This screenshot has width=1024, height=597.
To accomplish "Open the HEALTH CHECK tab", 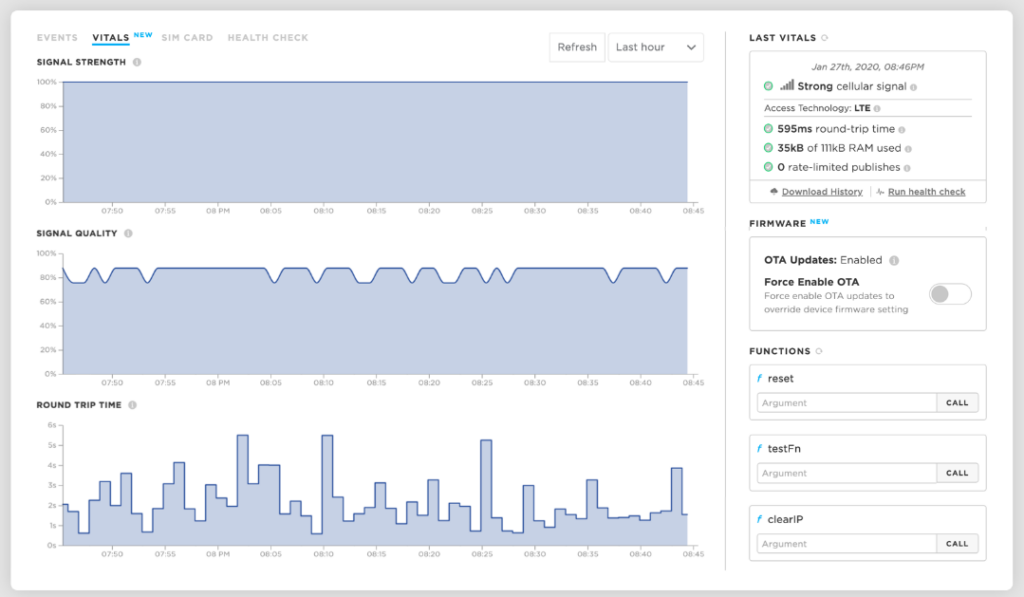I will 268,37.
